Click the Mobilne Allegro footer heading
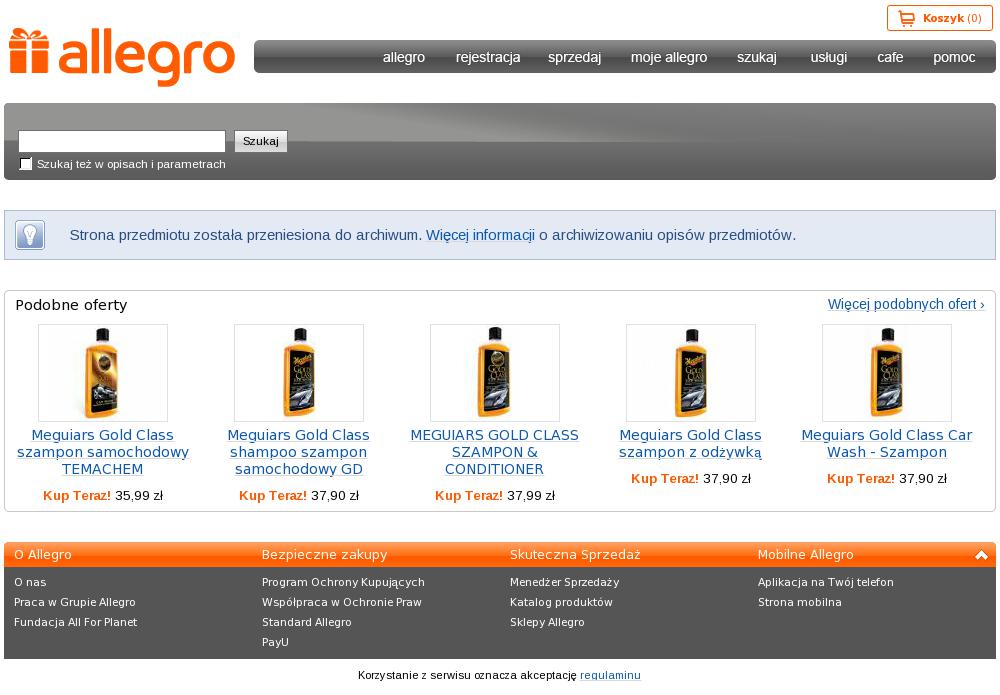The height and width of the screenshot is (695, 1000). tap(805, 555)
